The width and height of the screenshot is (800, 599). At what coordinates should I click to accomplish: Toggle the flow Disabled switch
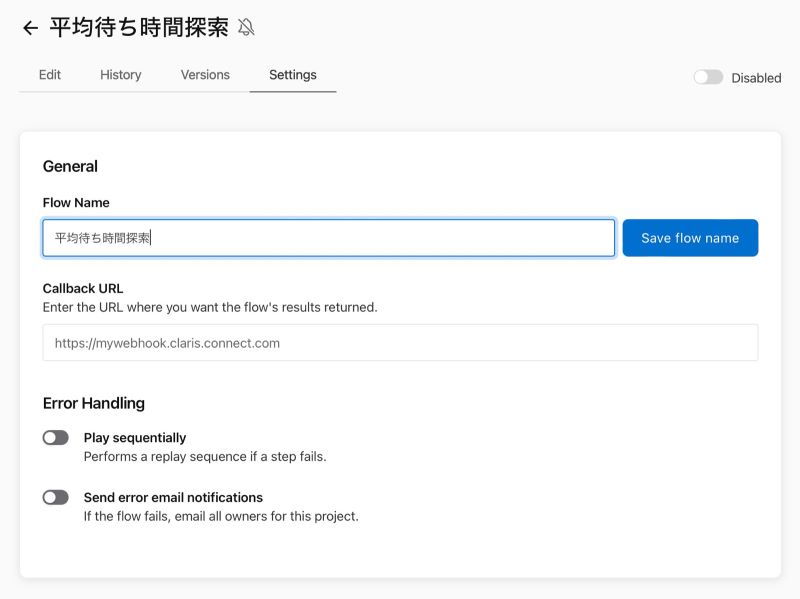pyautogui.click(x=708, y=78)
